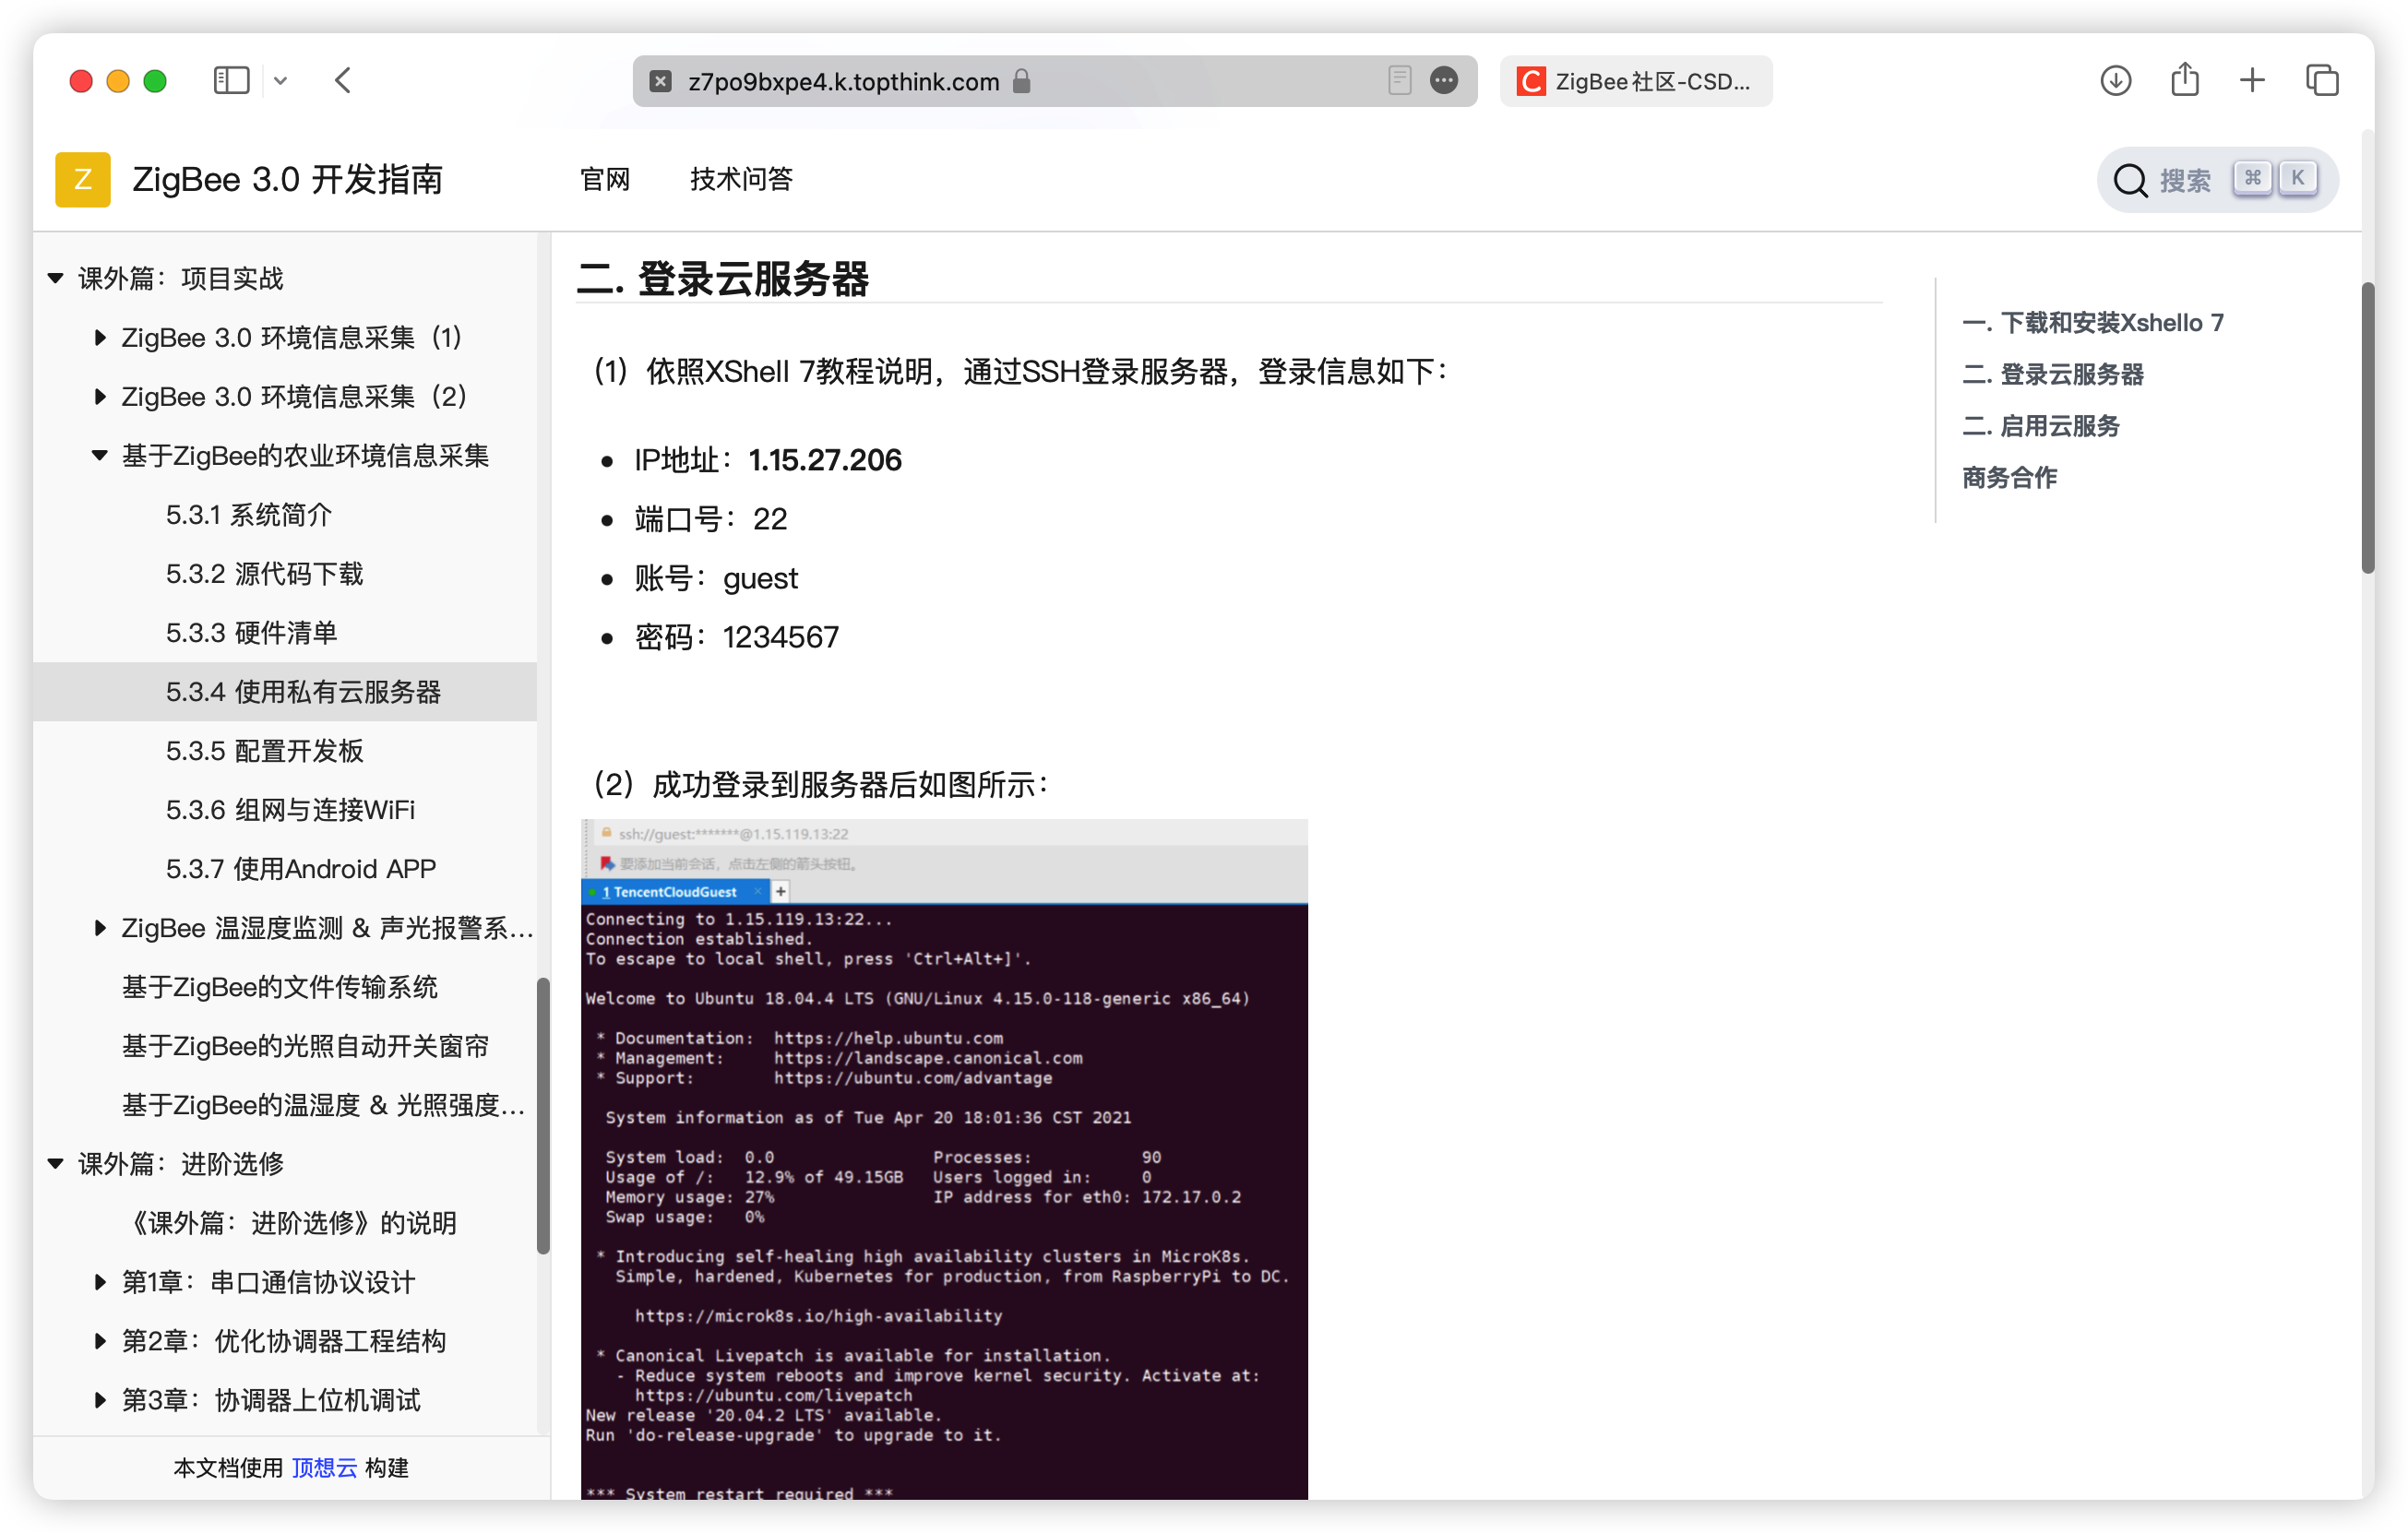Jump to 二. 启用云服务 section
Viewport: 2408px width, 1533px height.
click(x=2040, y=426)
